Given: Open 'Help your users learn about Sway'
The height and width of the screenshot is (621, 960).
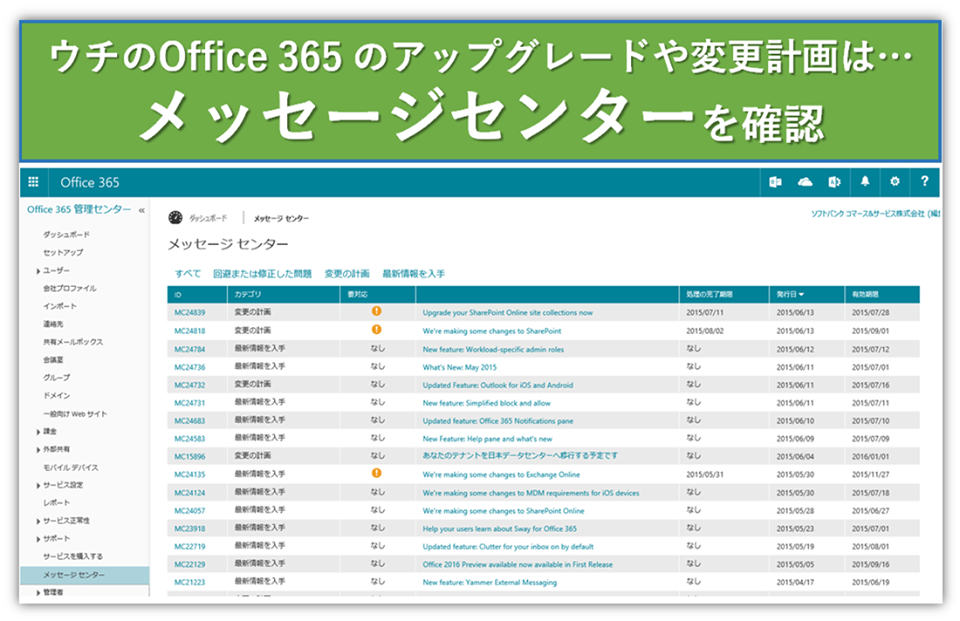Looking at the screenshot, I should coord(500,529).
